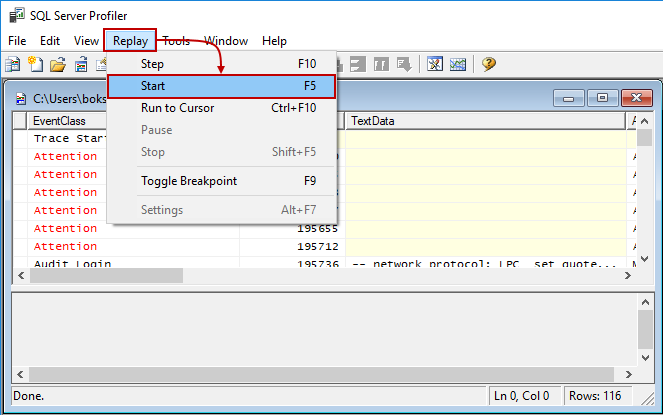Click the value 195712 cell
The height and width of the screenshot is (415, 663).
coord(293,247)
